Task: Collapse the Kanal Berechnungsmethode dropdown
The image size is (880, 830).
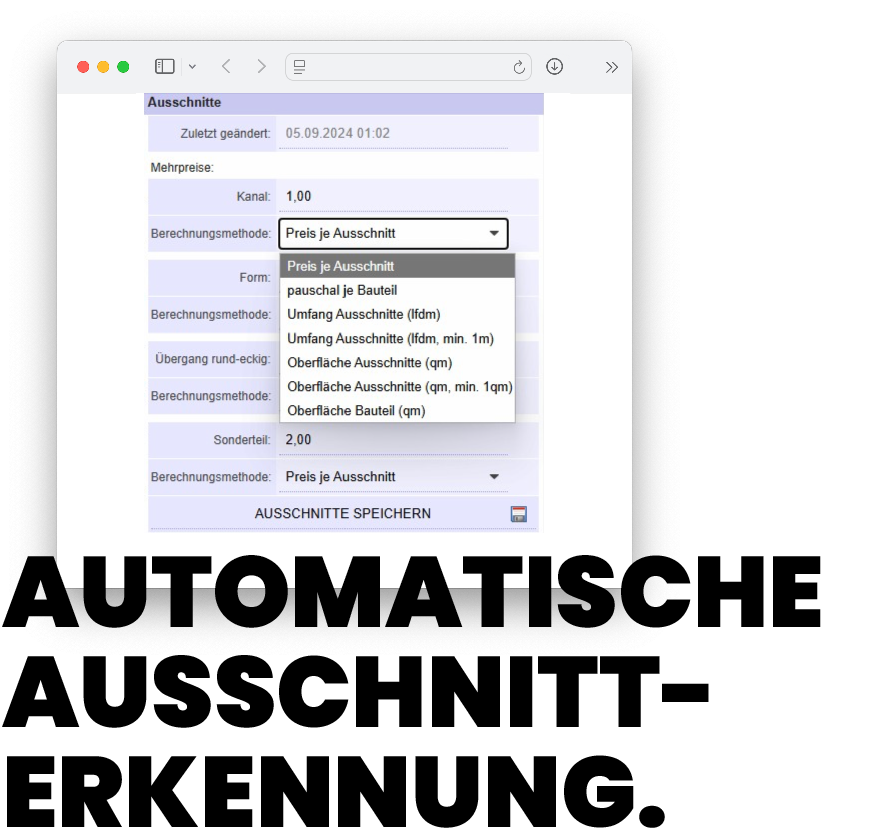Action: 393,234
